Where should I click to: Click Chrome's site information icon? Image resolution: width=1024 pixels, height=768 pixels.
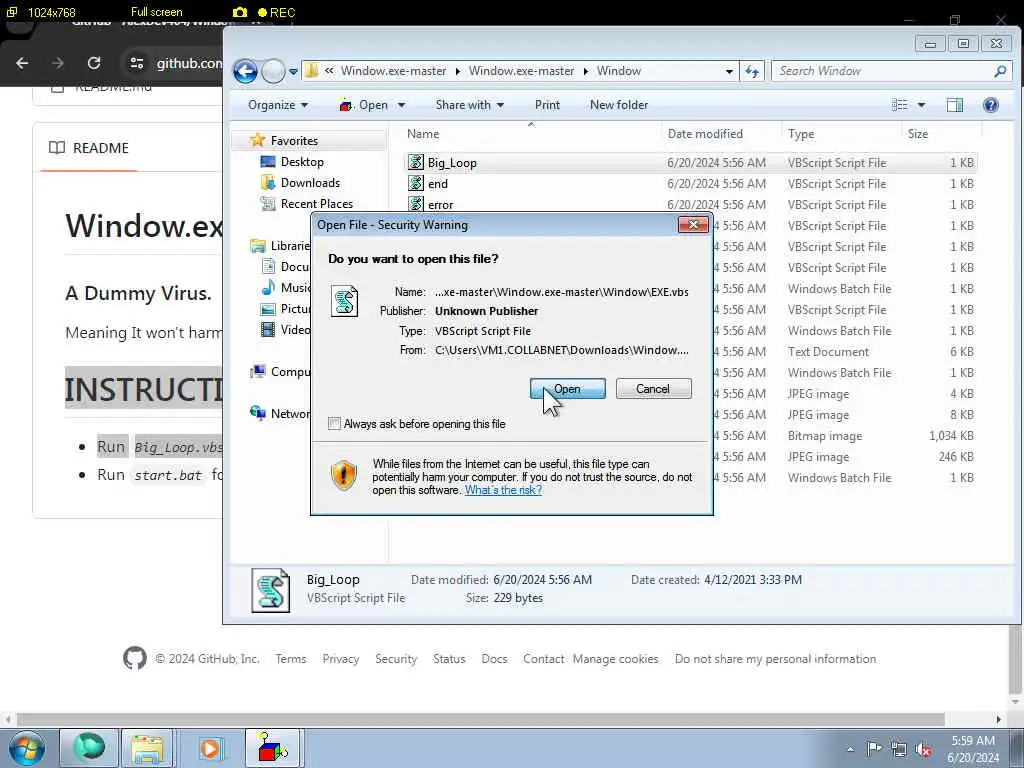(136, 63)
